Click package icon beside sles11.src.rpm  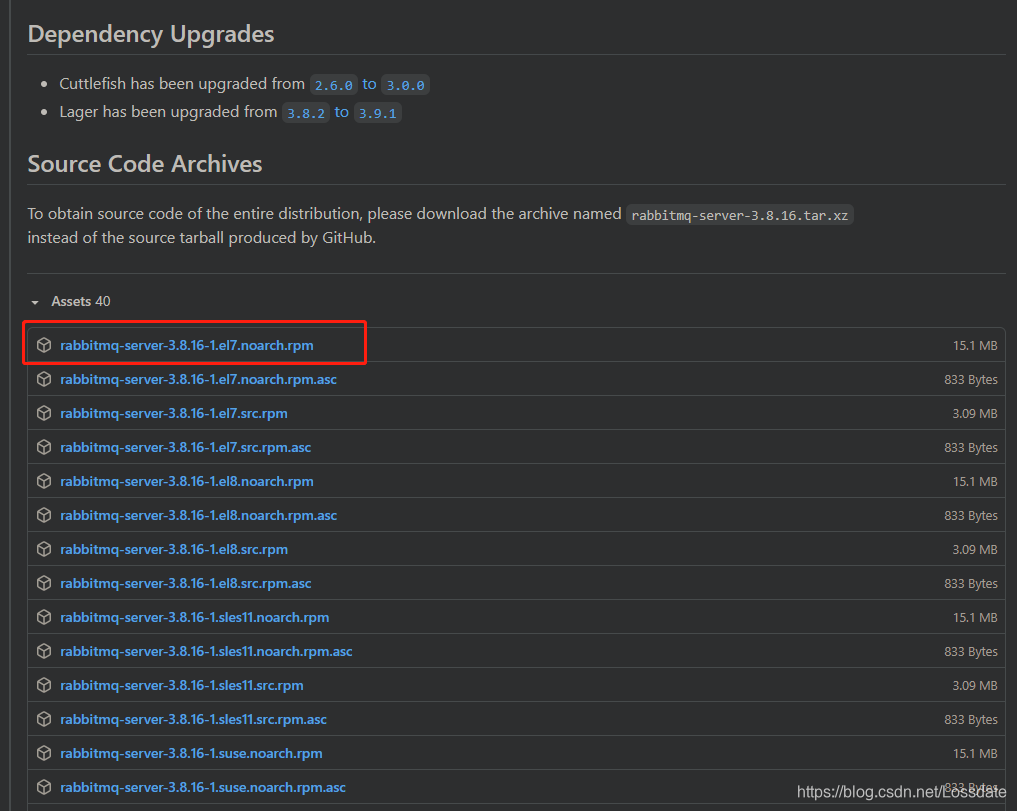44,685
